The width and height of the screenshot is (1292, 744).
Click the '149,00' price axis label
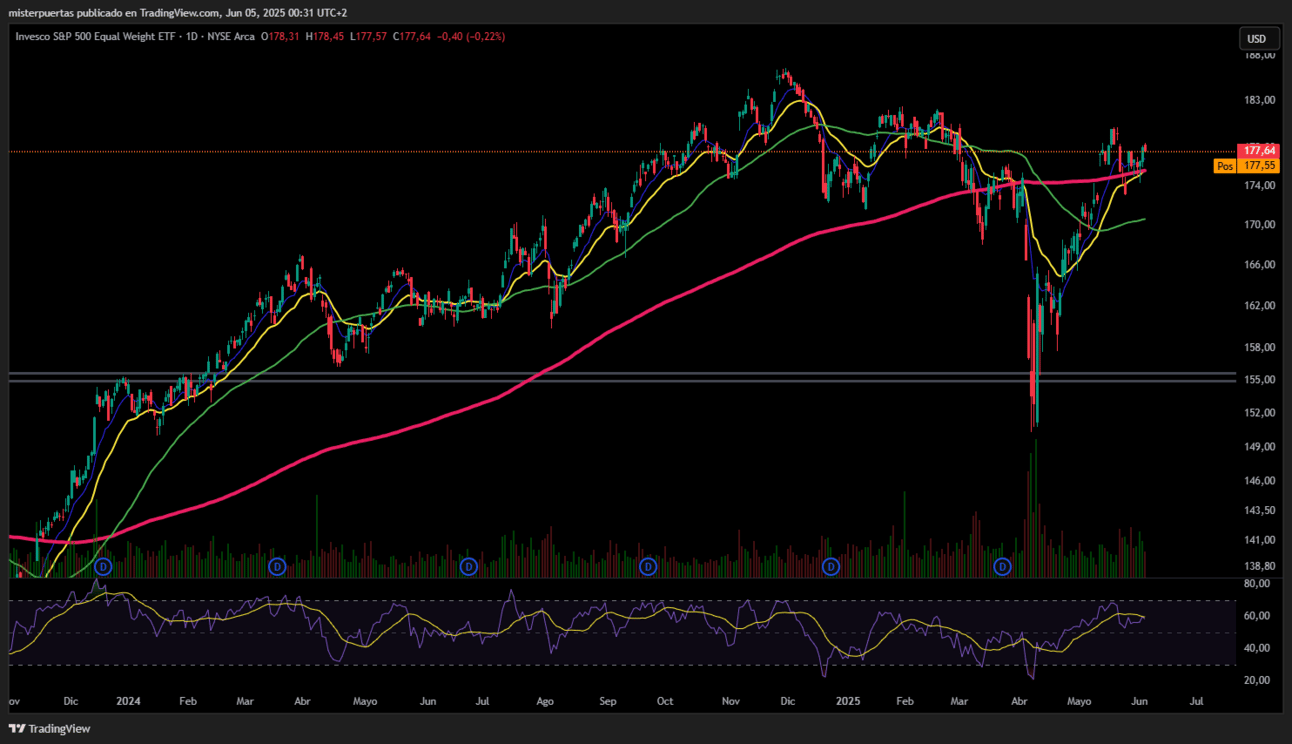click(x=1259, y=447)
